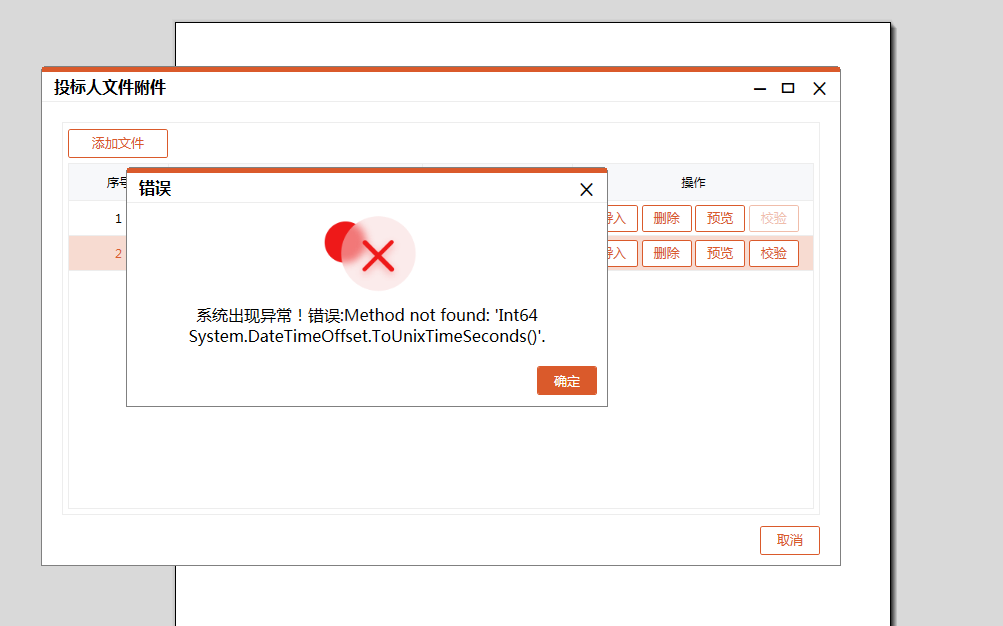Click 校验 for the row 2 file
Screen dimensions: 1003x626
[773, 253]
